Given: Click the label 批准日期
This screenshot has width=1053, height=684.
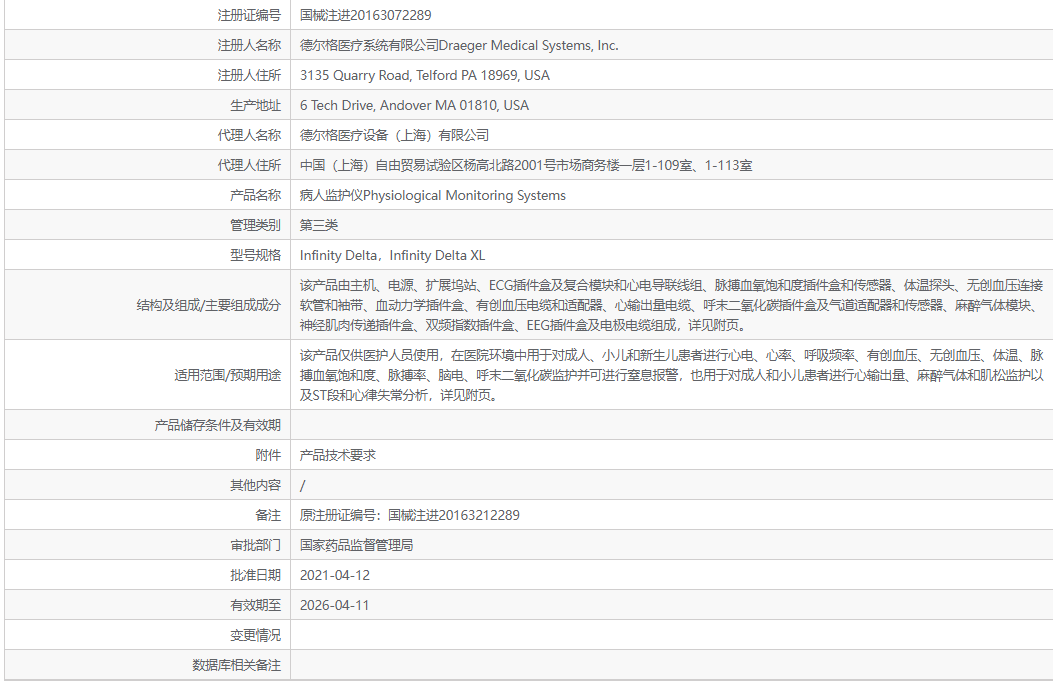Looking at the screenshot, I should (x=255, y=575).
